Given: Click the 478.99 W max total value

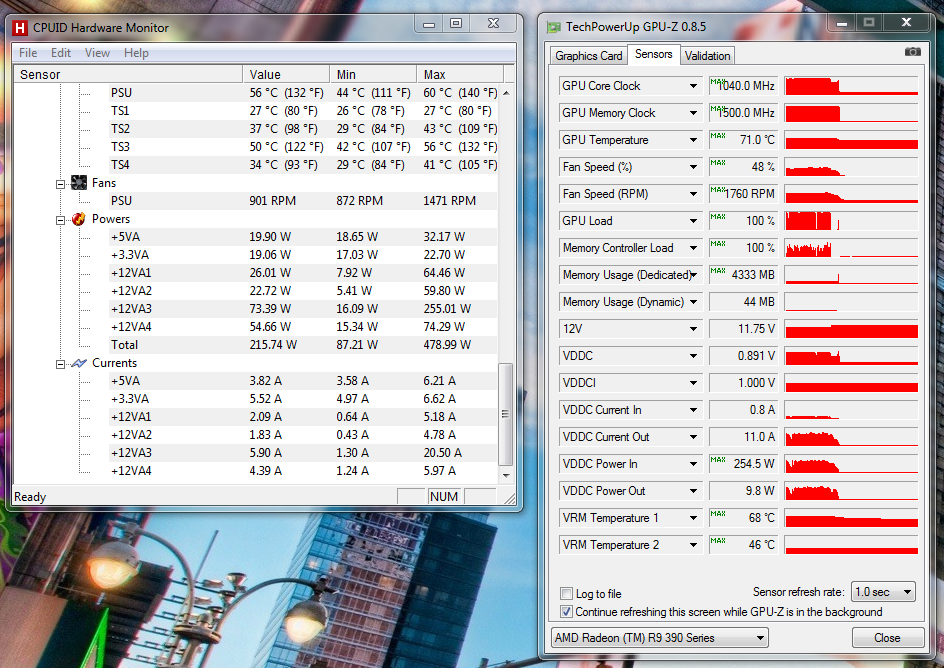Looking at the screenshot, I should (447, 345).
